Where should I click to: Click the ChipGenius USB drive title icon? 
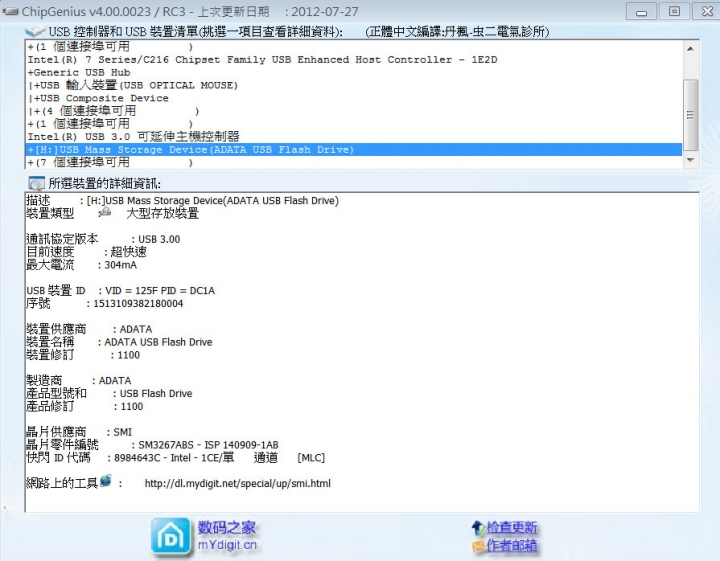[x=10, y=11]
